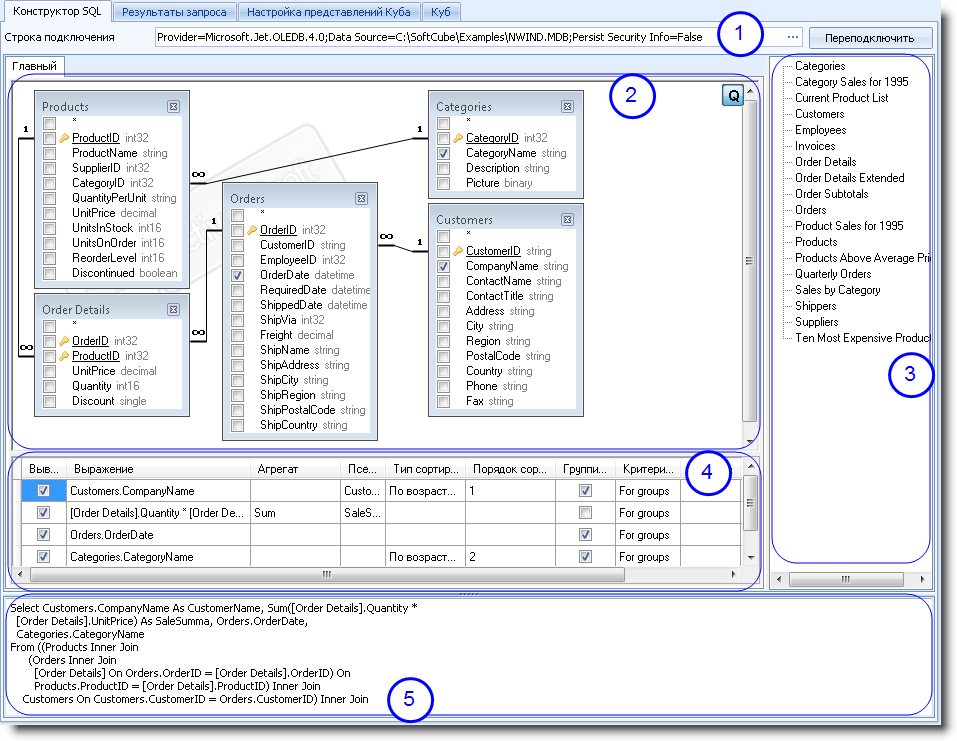Image resolution: width=957 pixels, height=741 pixels.
Task: Uncheck CategoryName field in Categories table
Action: [x=443, y=154]
